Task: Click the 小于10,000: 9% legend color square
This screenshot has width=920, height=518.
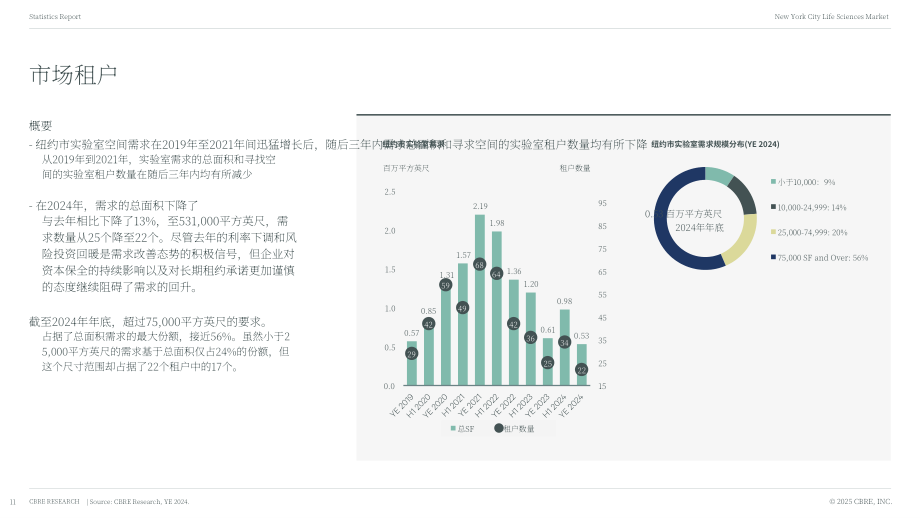Action: (773, 182)
